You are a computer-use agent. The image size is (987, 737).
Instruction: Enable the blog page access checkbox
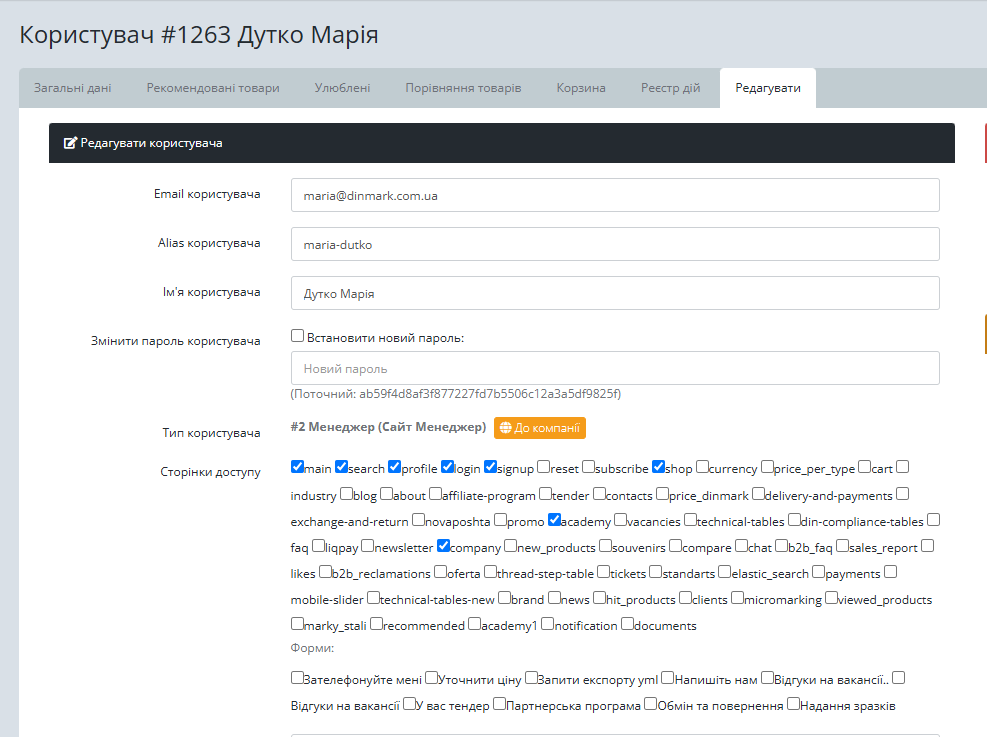click(346, 494)
